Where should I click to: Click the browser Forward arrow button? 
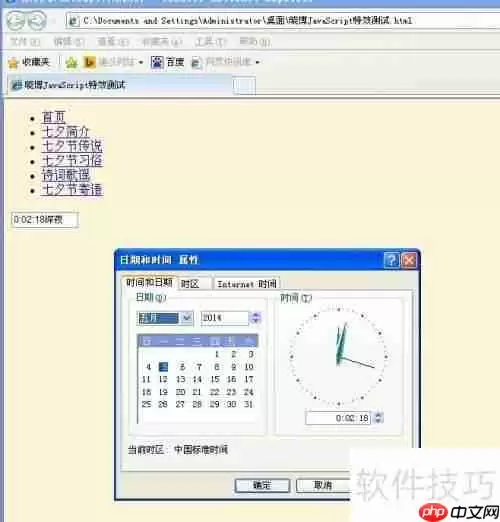[37, 21]
